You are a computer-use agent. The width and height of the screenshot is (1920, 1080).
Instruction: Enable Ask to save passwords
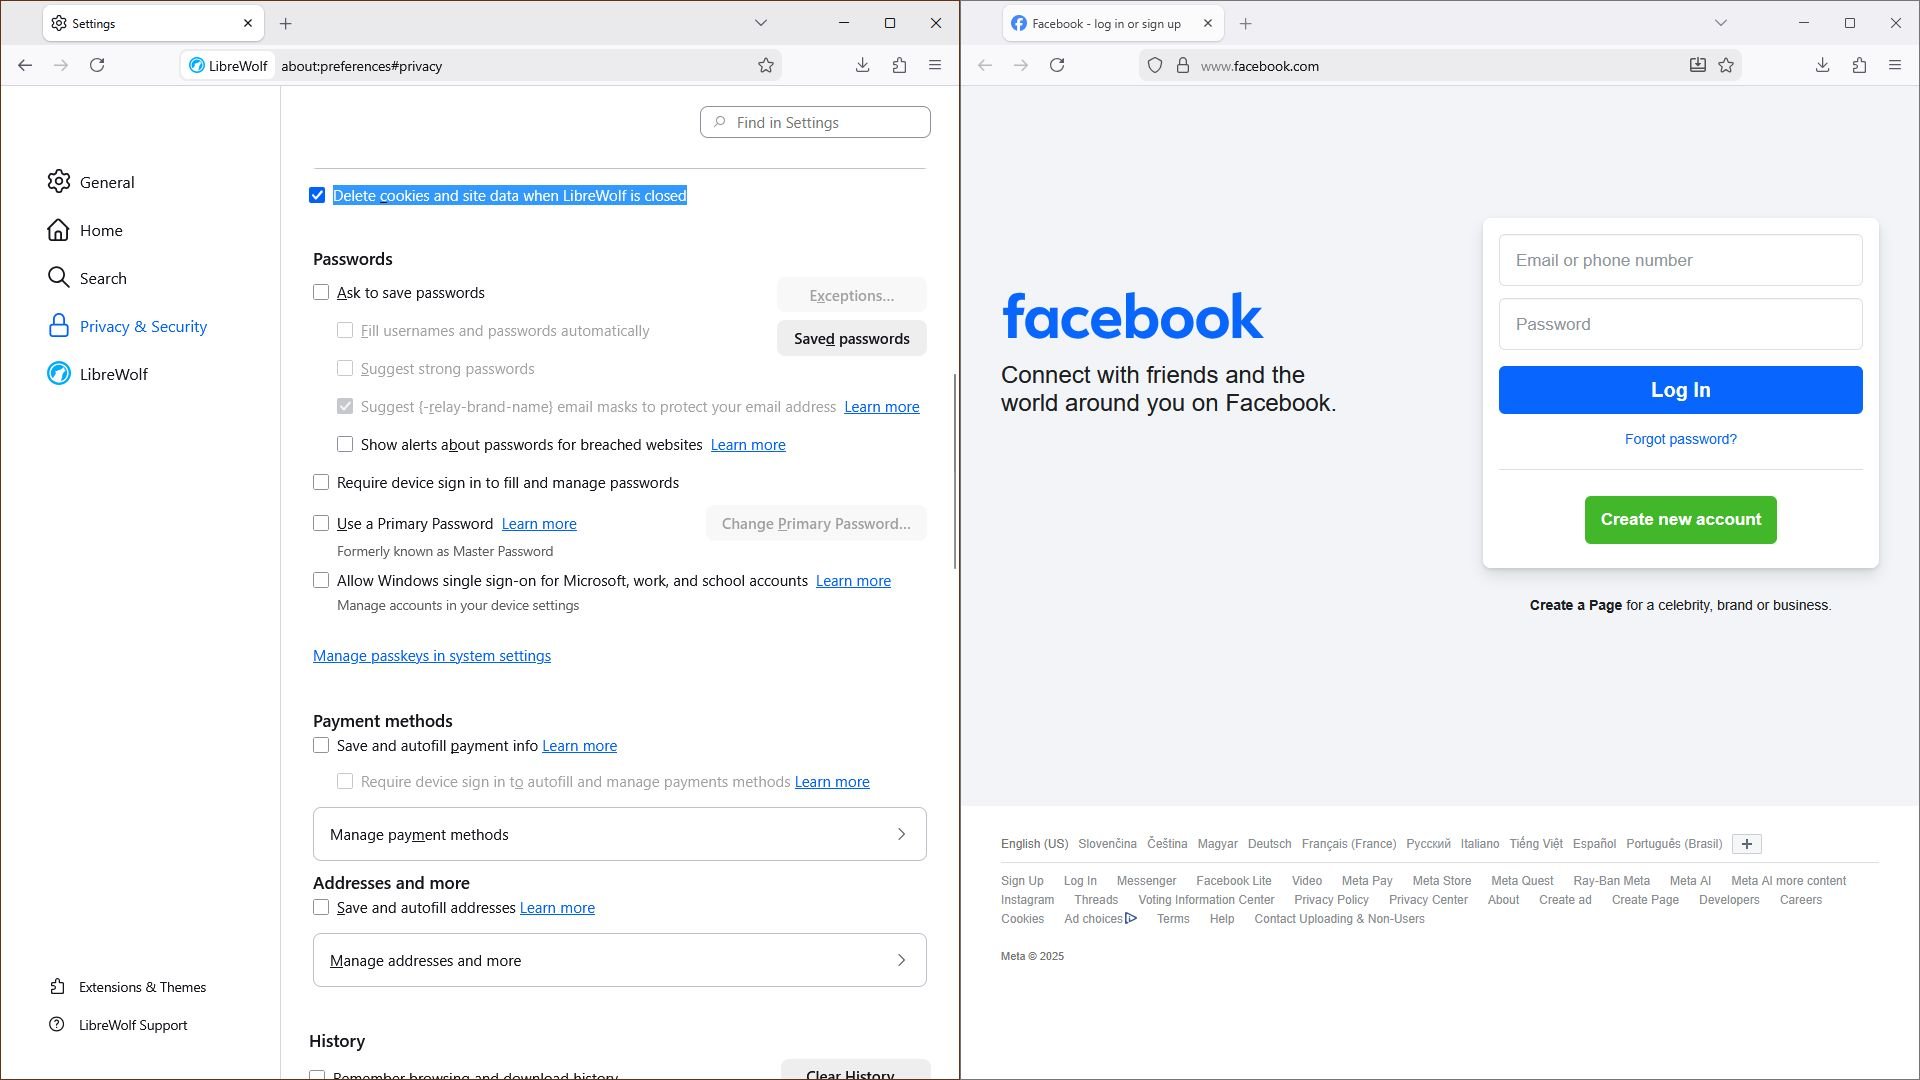pos(321,292)
